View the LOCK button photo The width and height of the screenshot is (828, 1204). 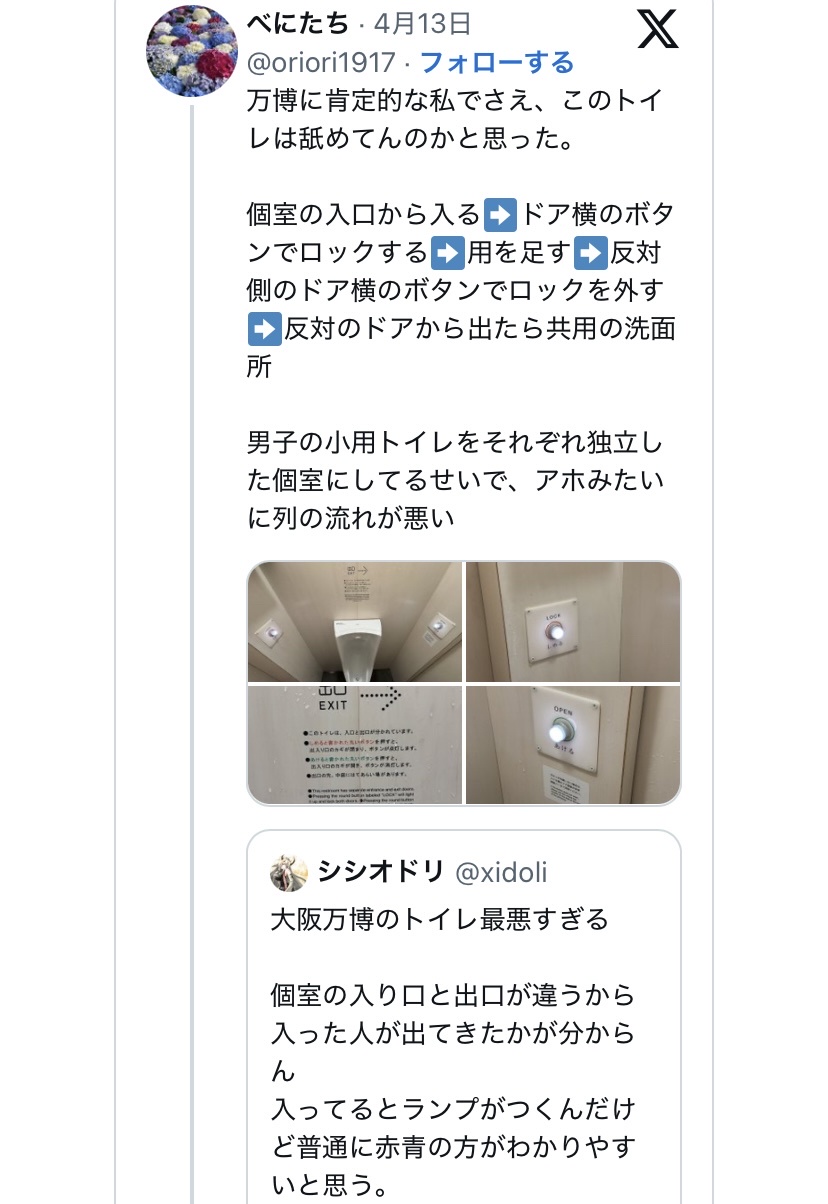573,621
